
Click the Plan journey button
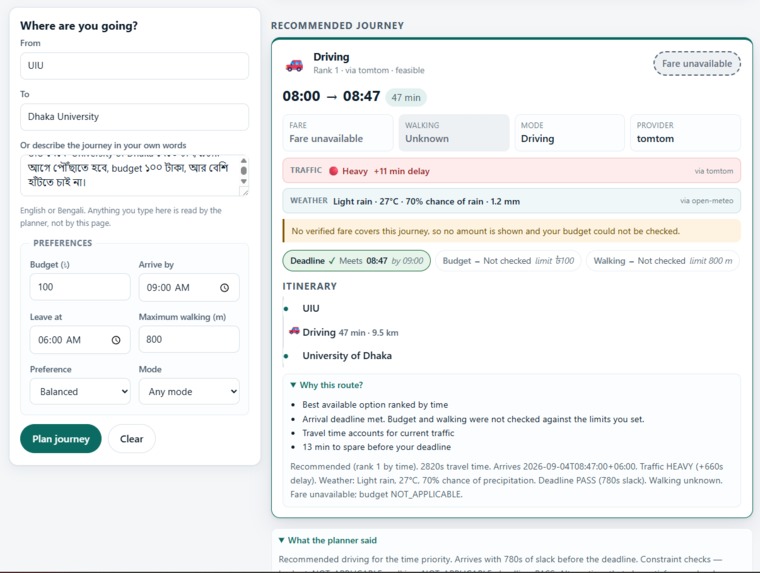61,439
